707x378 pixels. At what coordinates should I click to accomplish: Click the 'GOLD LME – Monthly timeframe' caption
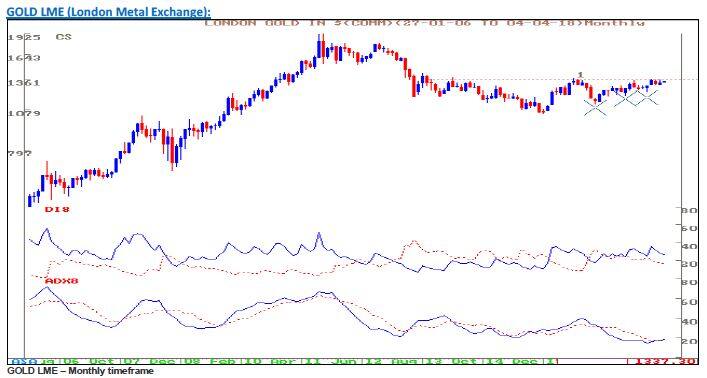81,371
